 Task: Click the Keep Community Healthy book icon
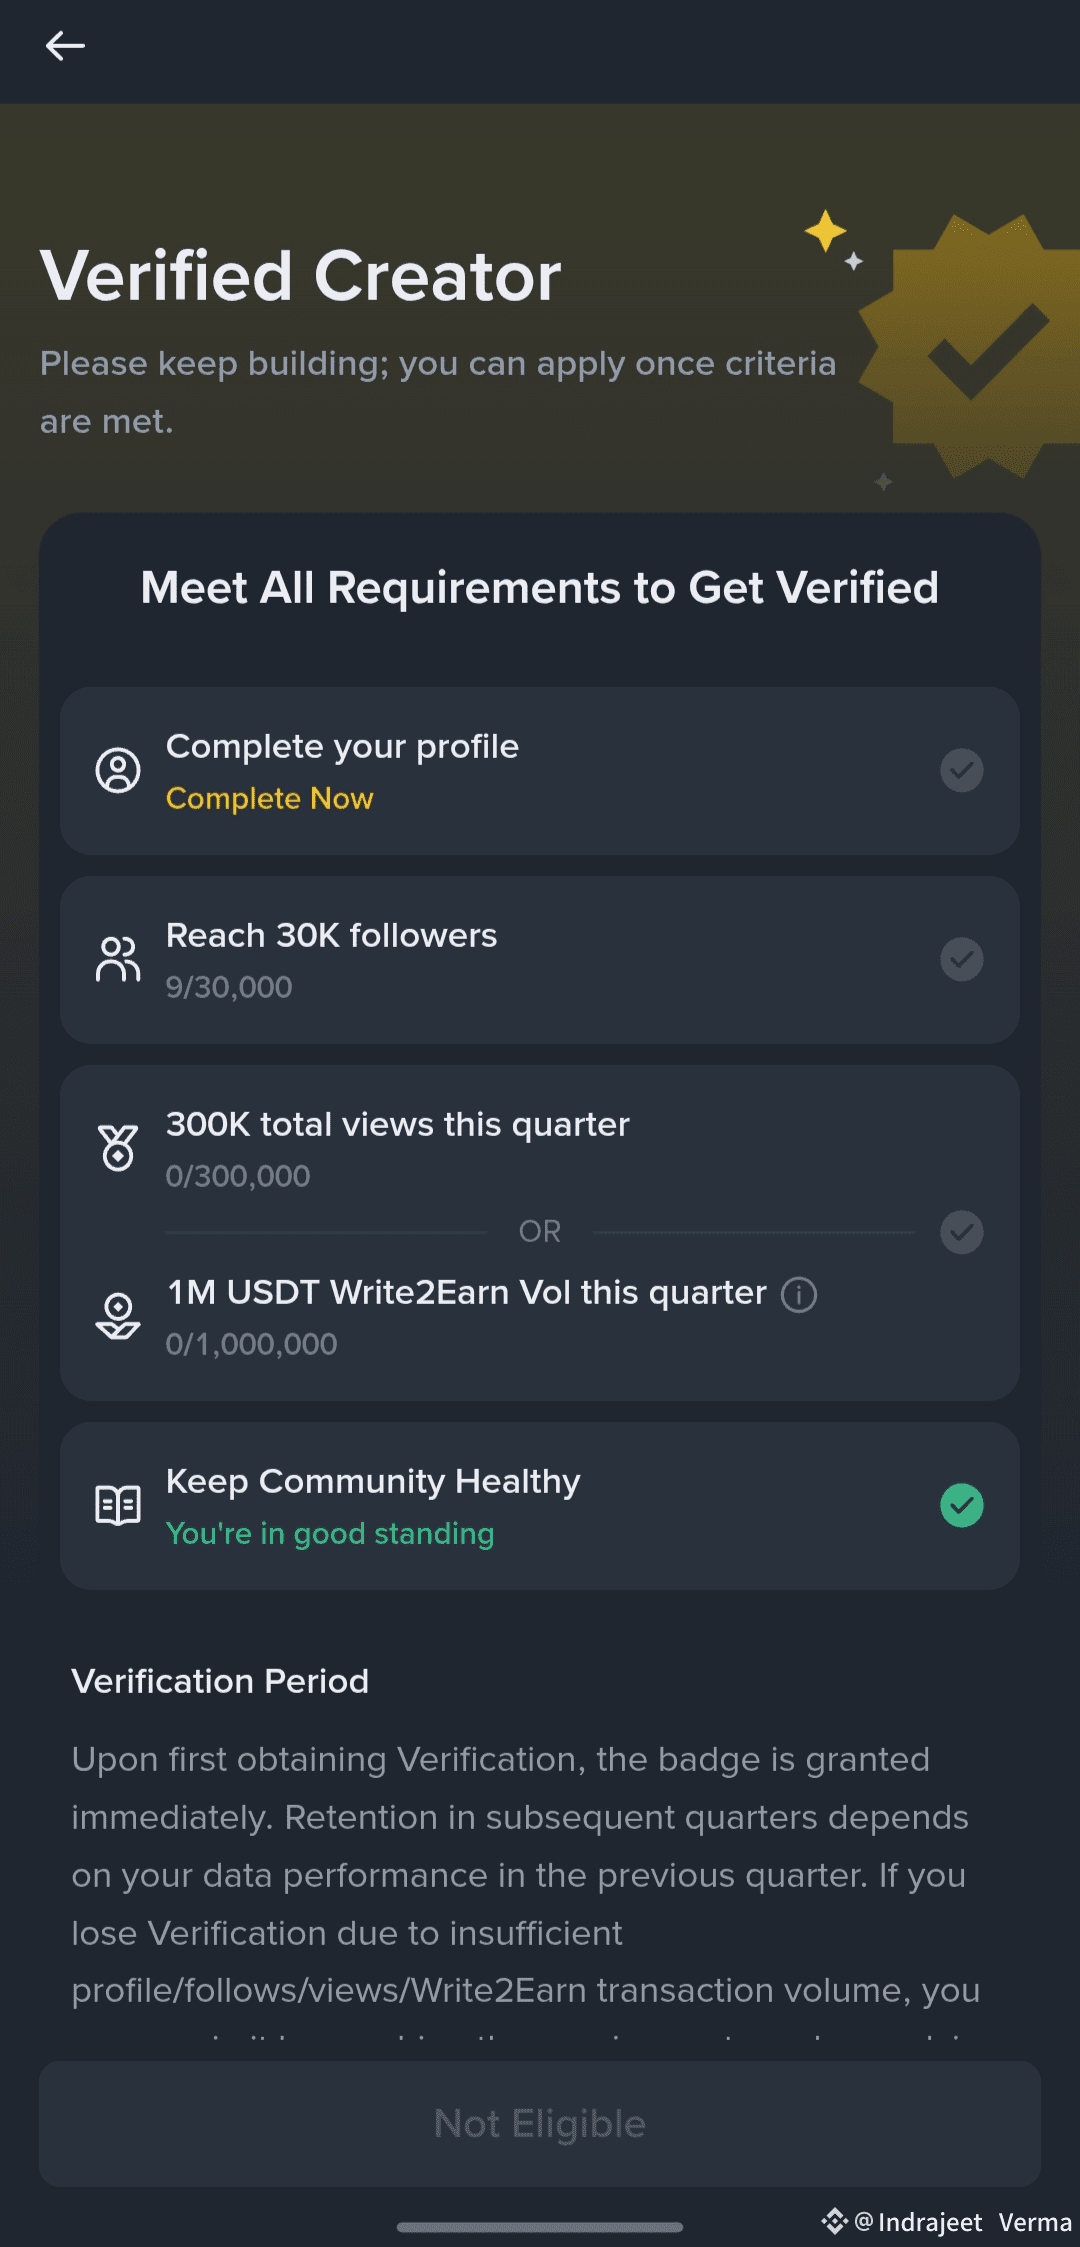[118, 1505]
